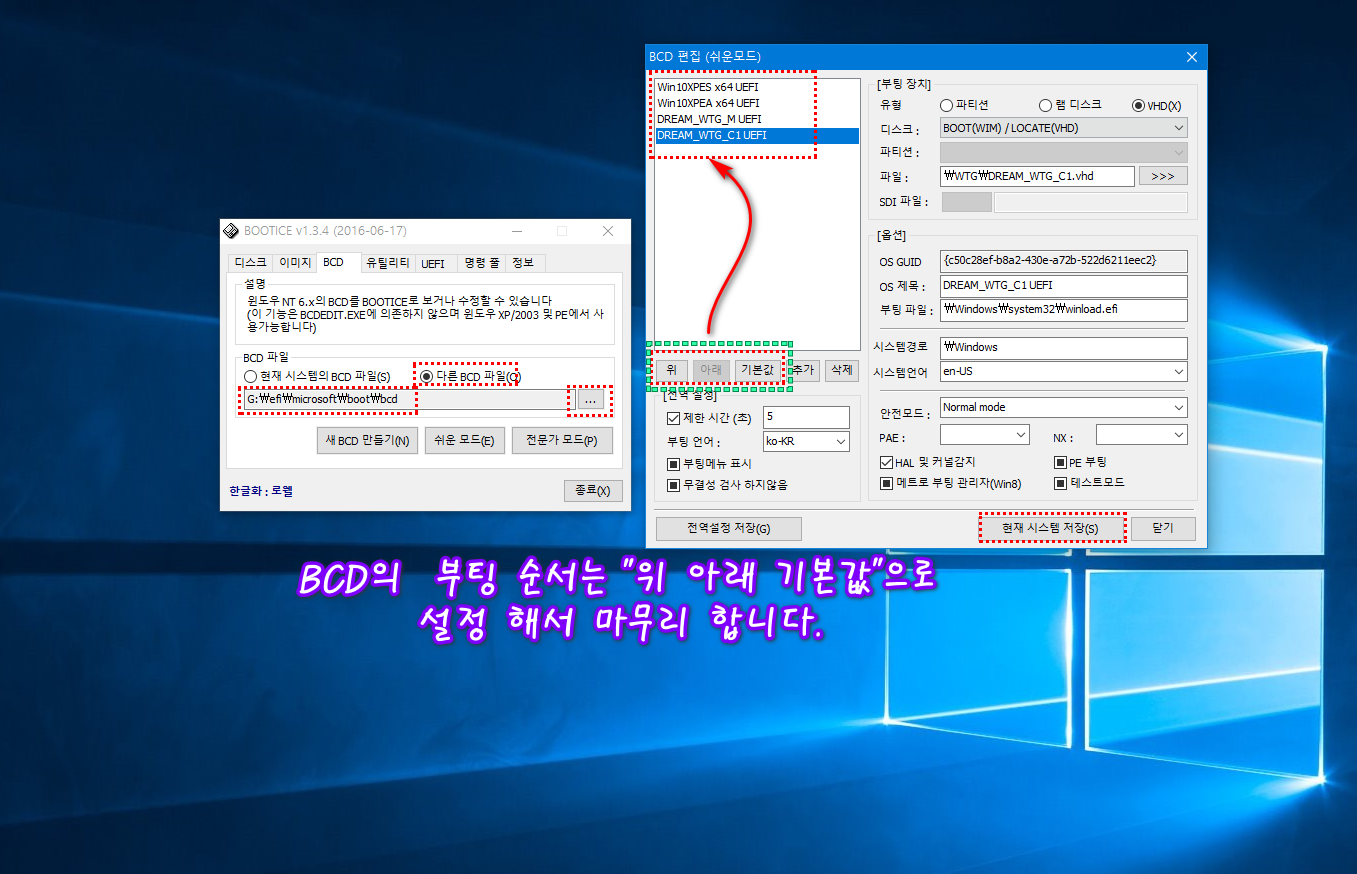
Task: Click the BOOTICE app icon in title bar
Action: coord(231,231)
